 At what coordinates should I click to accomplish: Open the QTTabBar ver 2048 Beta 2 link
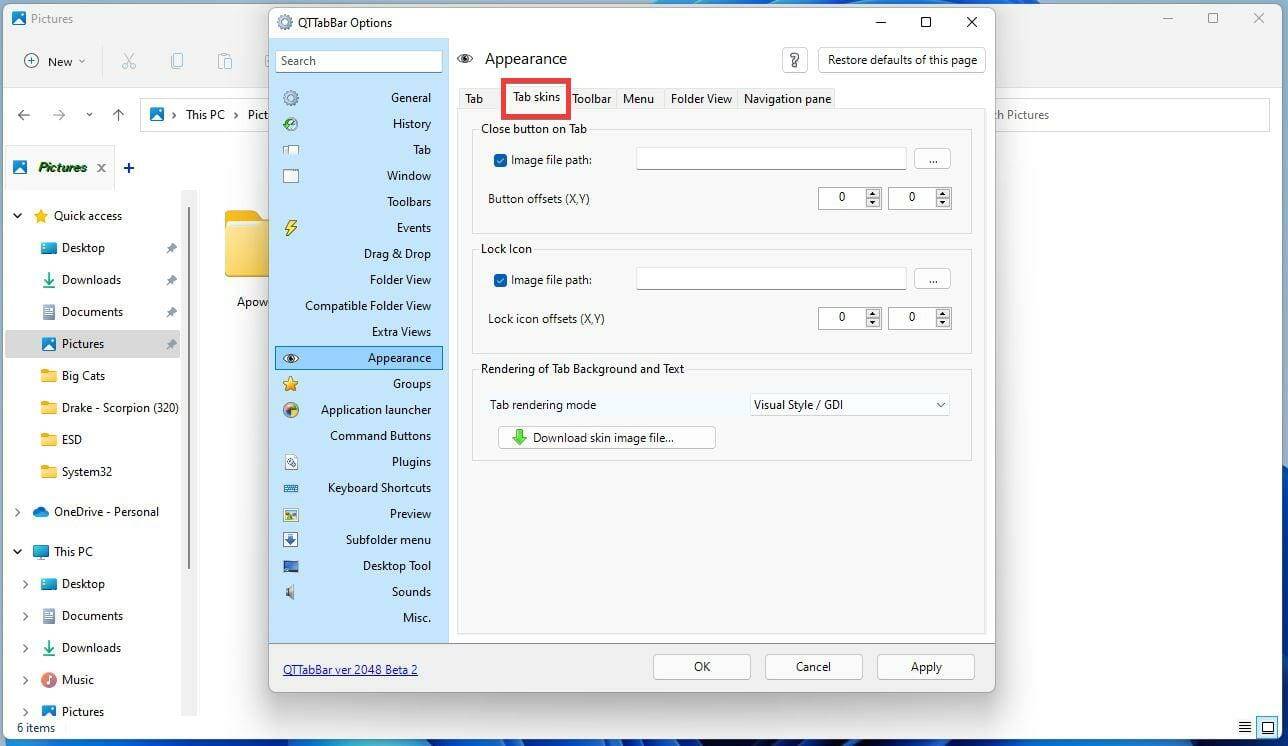click(350, 669)
